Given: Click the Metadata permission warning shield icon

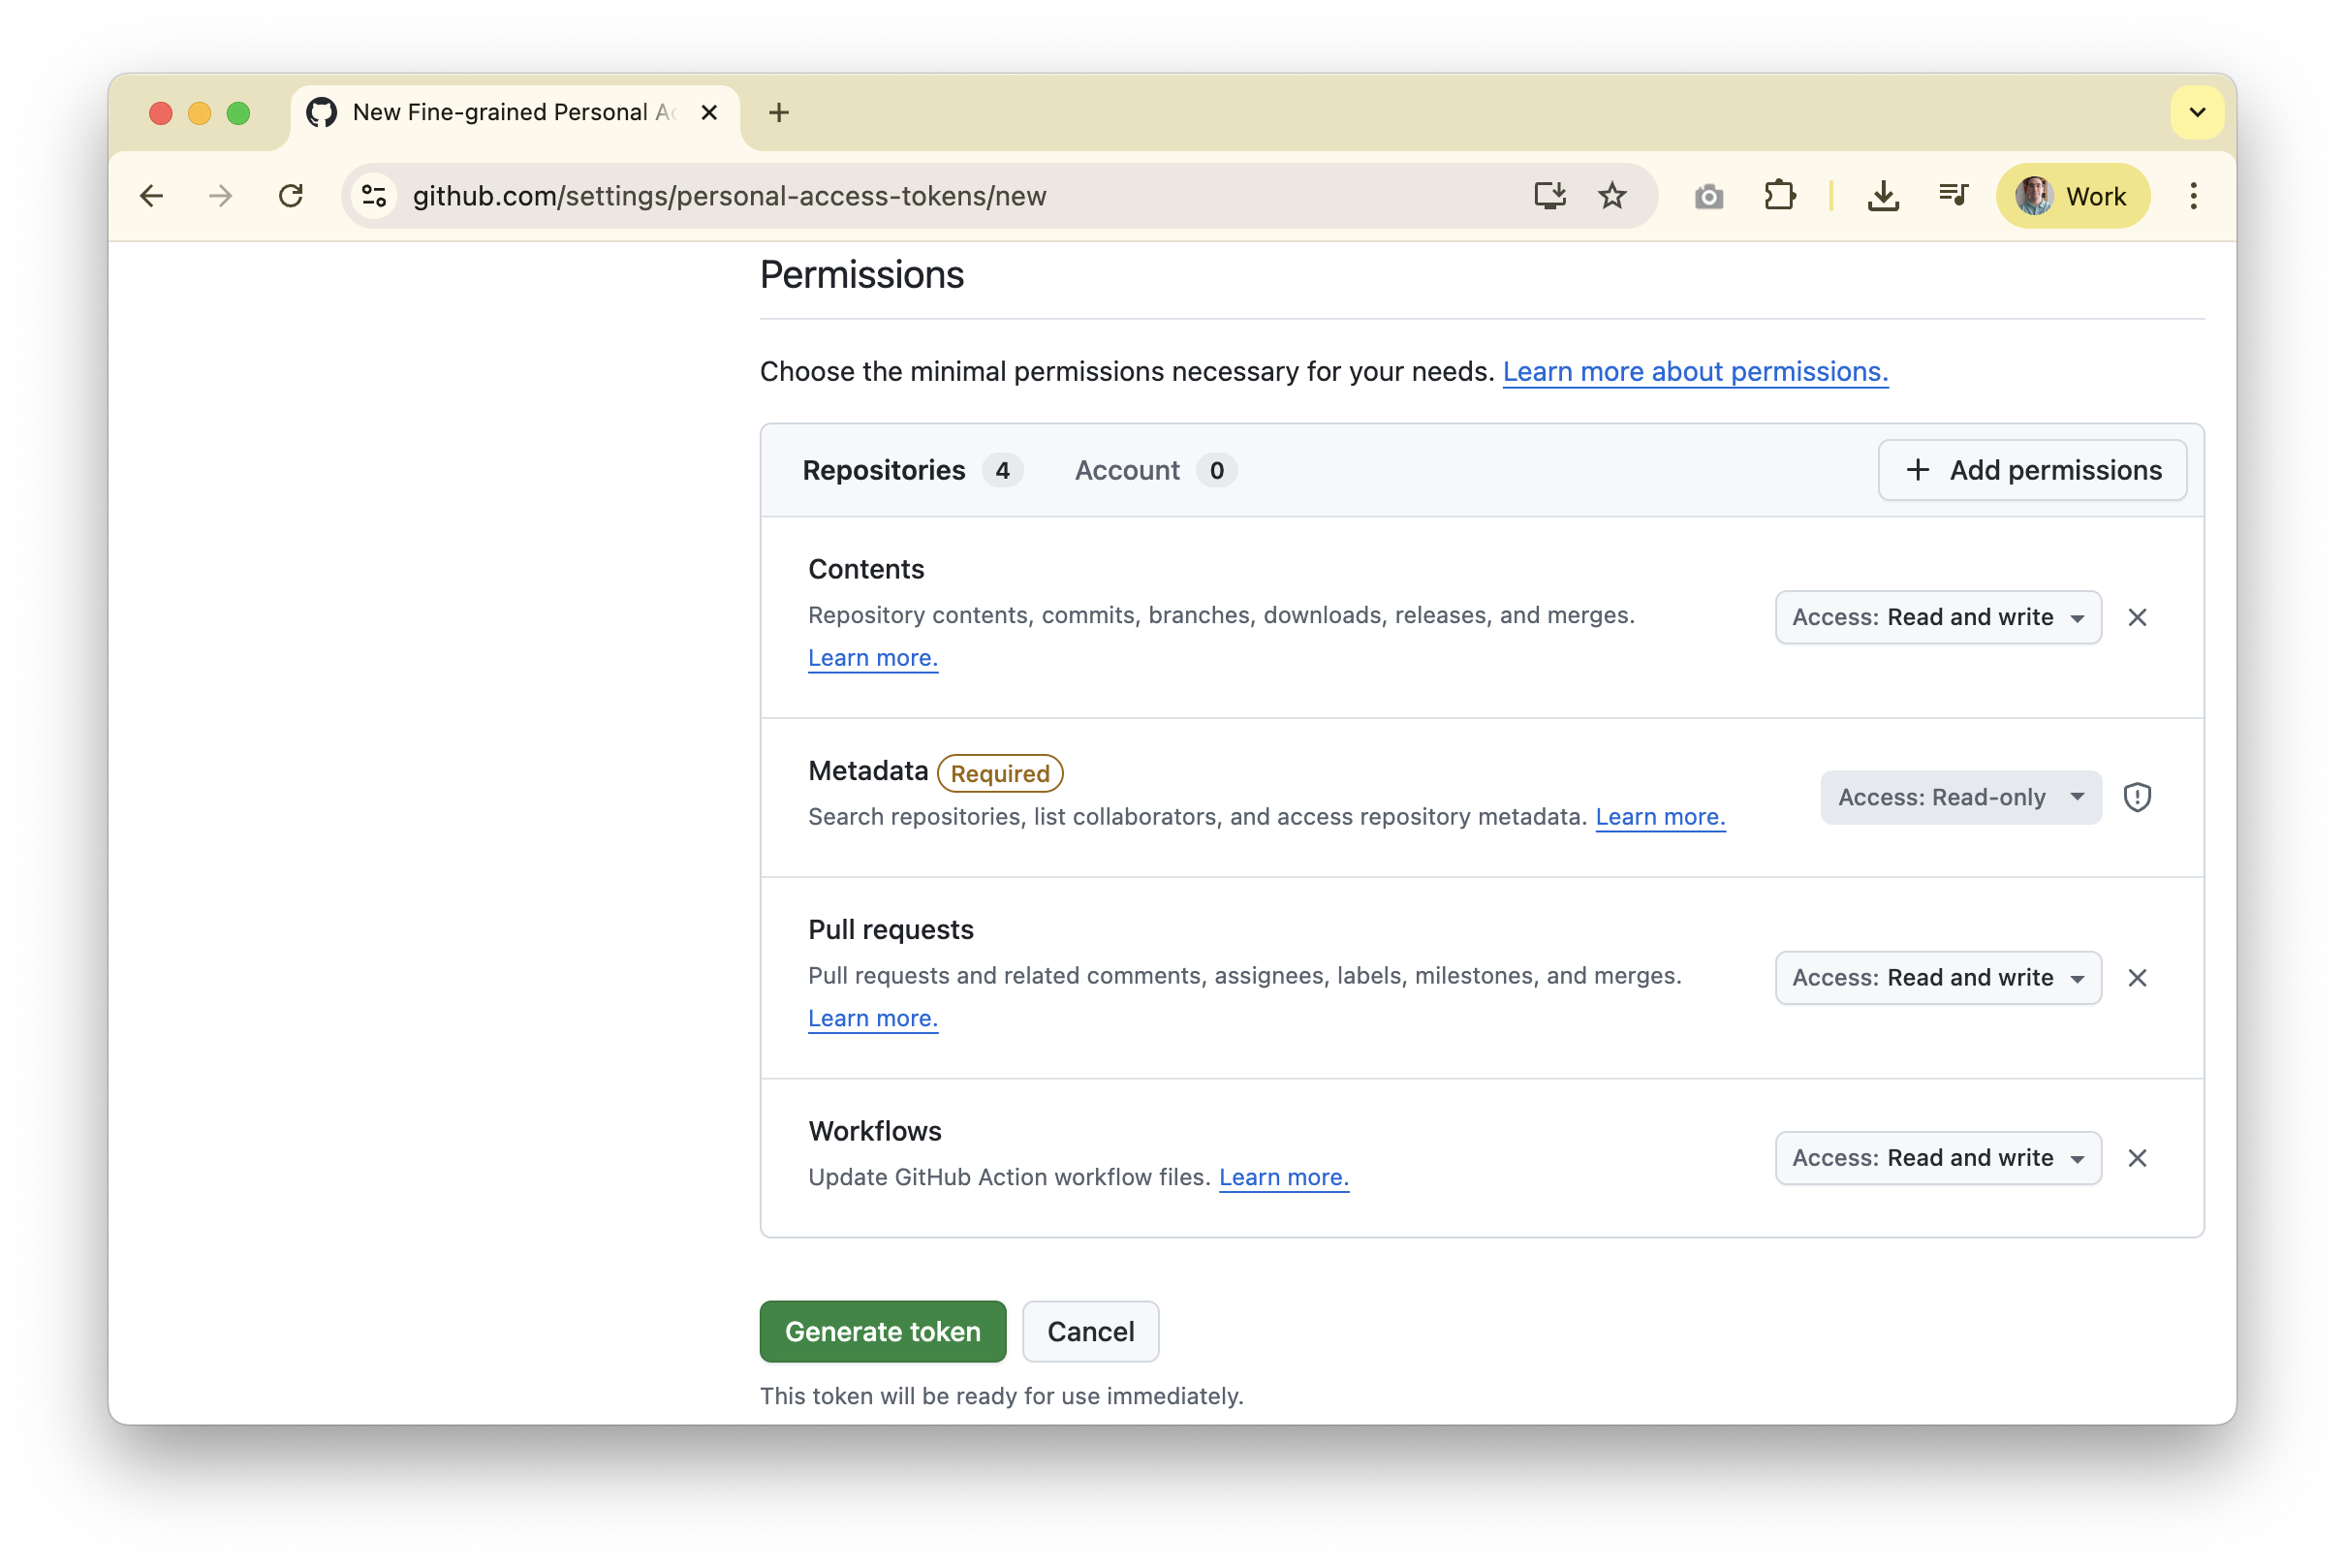Looking at the screenshot, I should click(x=2138, y=797).
